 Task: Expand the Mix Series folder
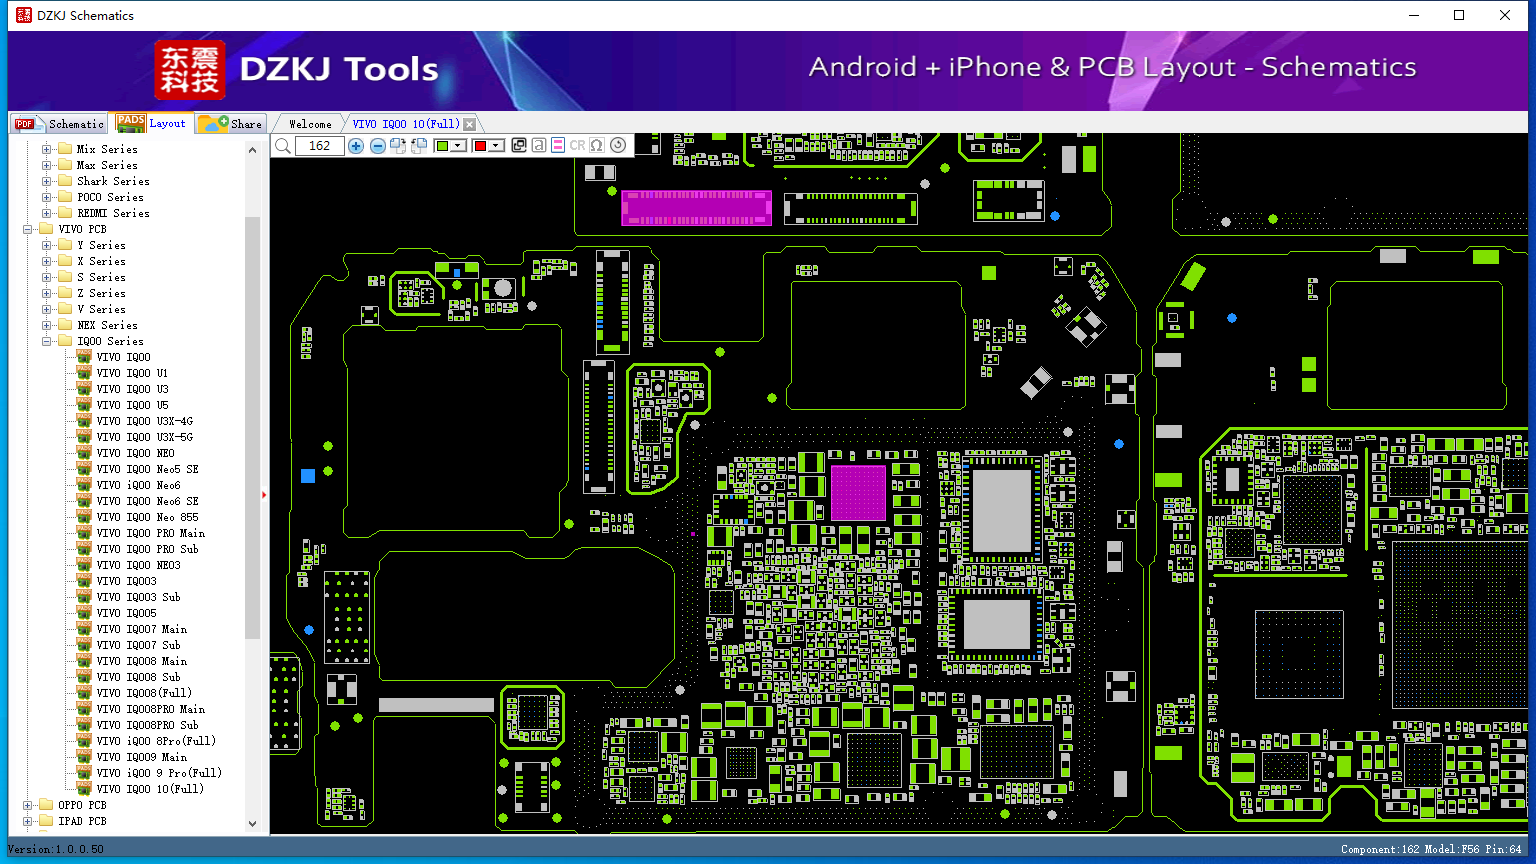(46, 149)
